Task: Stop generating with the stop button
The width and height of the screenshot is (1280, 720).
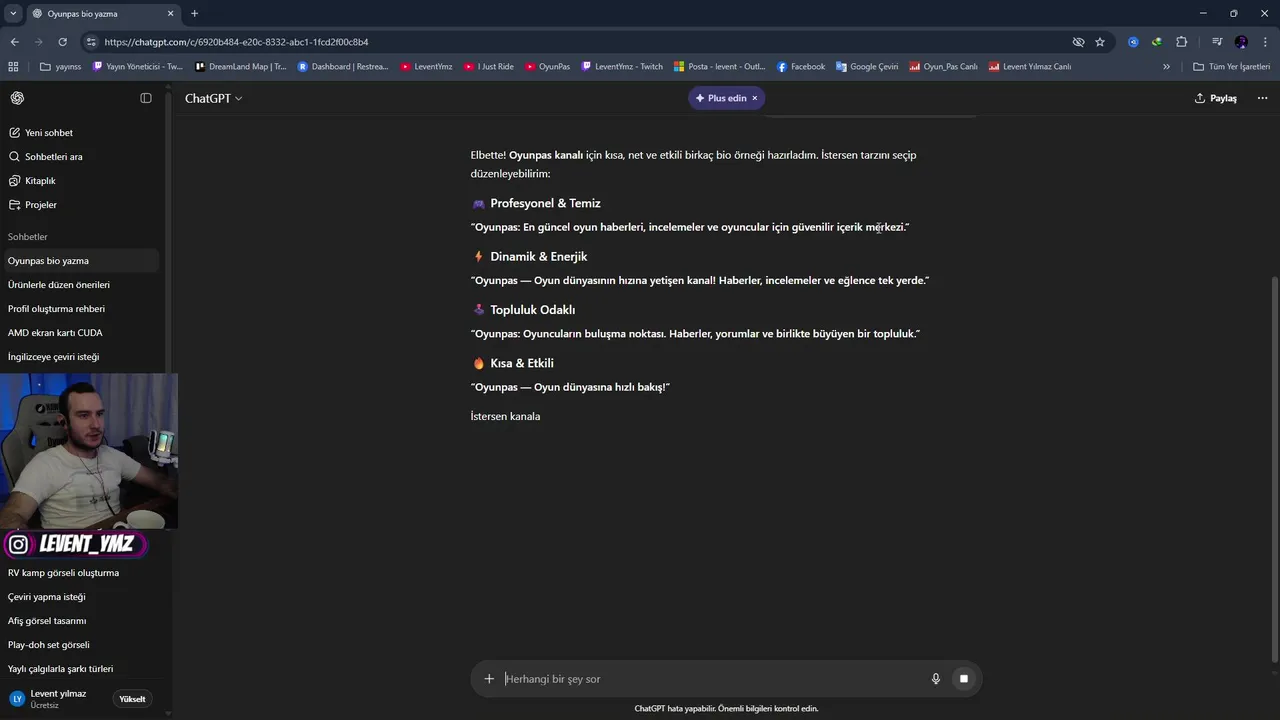Action: (964, 679)
